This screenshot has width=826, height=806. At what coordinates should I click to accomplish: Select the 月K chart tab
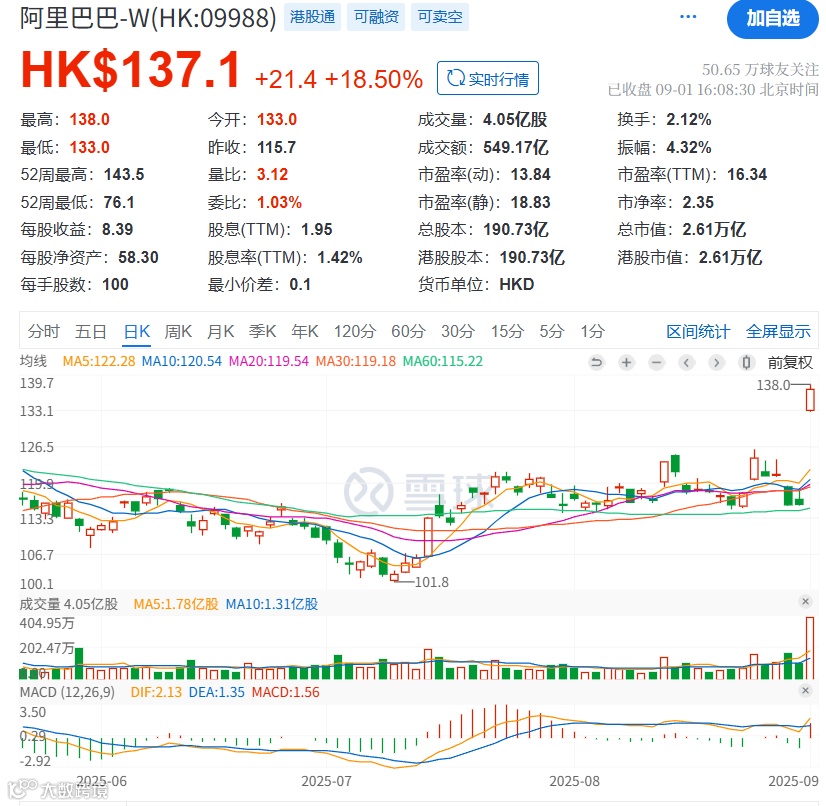click(x=220, y=331)
